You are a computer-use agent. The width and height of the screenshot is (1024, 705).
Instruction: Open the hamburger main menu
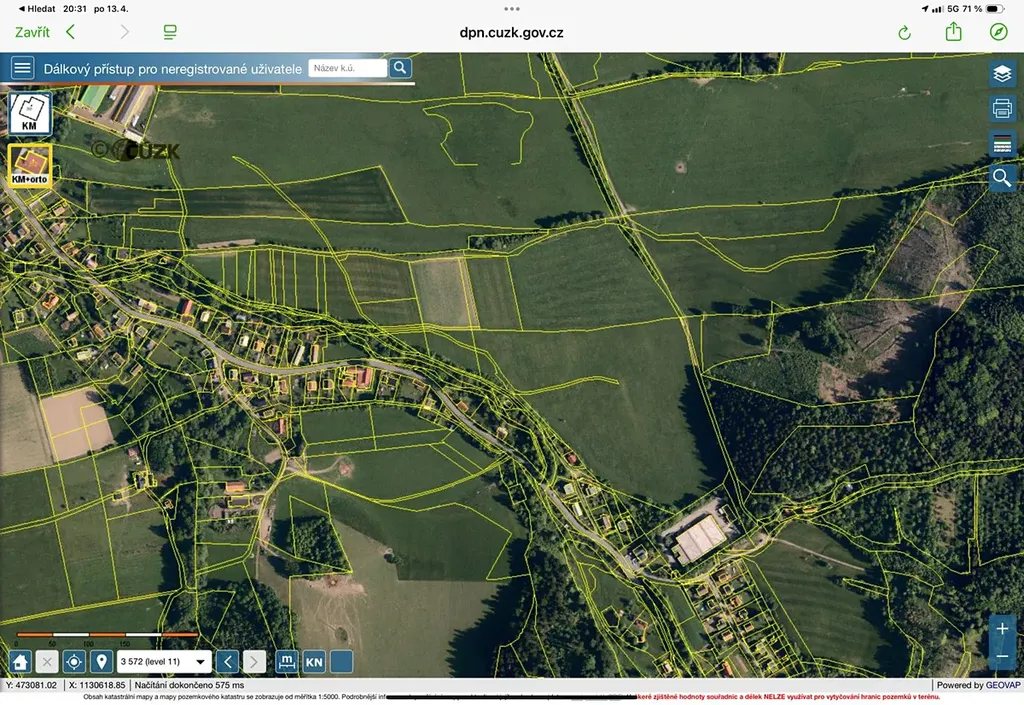point(22,68)
